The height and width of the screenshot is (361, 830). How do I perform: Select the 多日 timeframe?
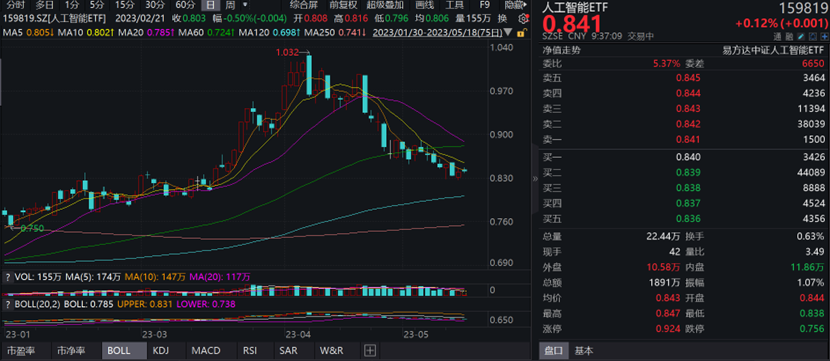(x=44, y=5)
